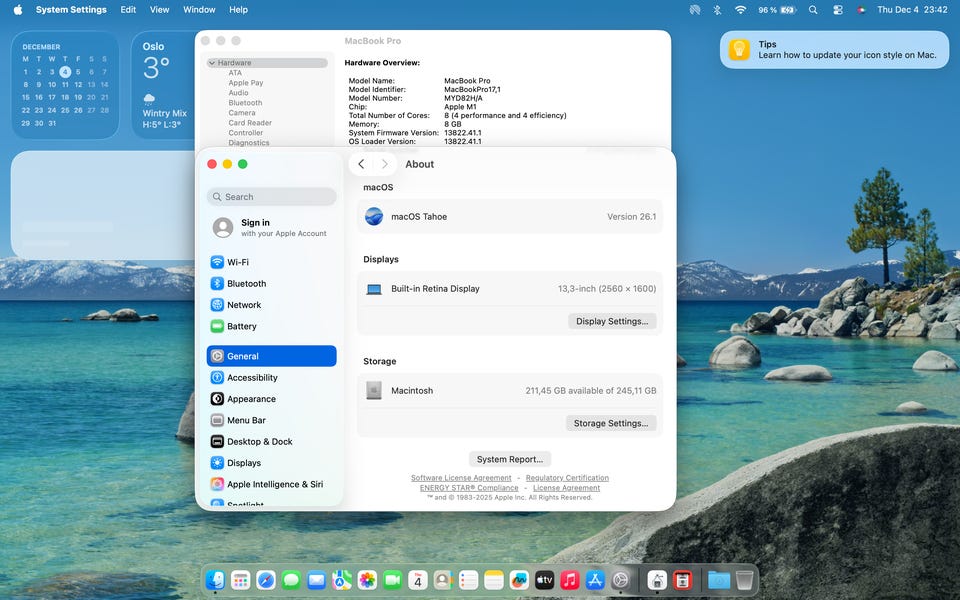Open the Wi-Fi settings in sidebar
Screen dimensions: 960x600
(x=237, y=262)
